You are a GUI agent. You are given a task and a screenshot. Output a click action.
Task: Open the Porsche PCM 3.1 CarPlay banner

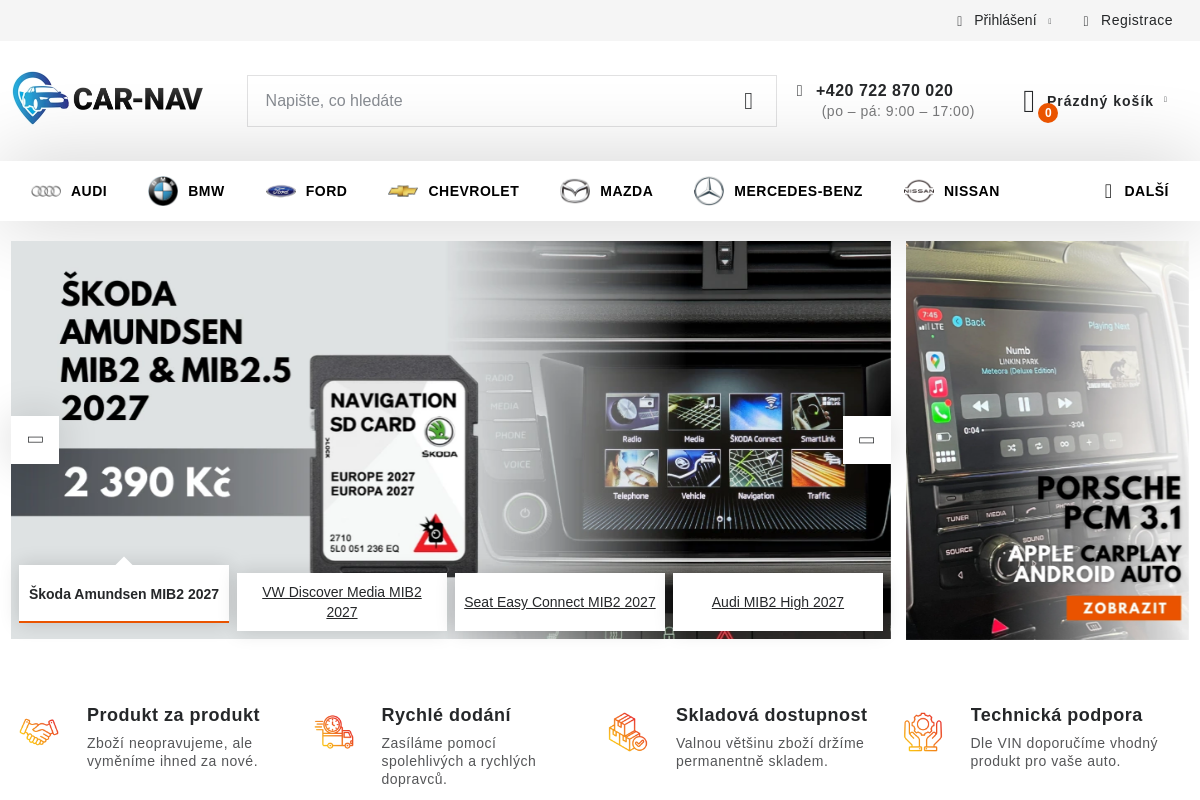[x=1047, y=440]
